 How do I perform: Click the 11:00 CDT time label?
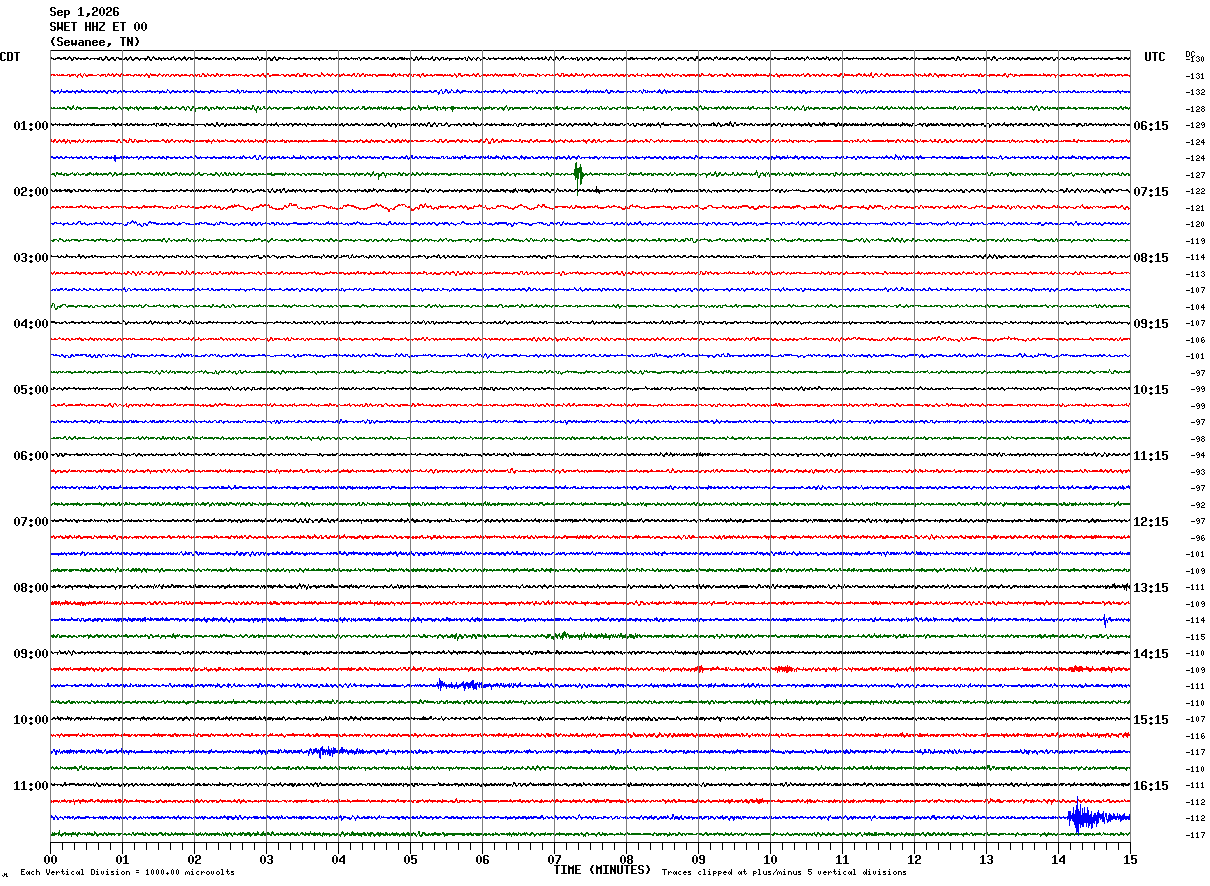[30, 786]
